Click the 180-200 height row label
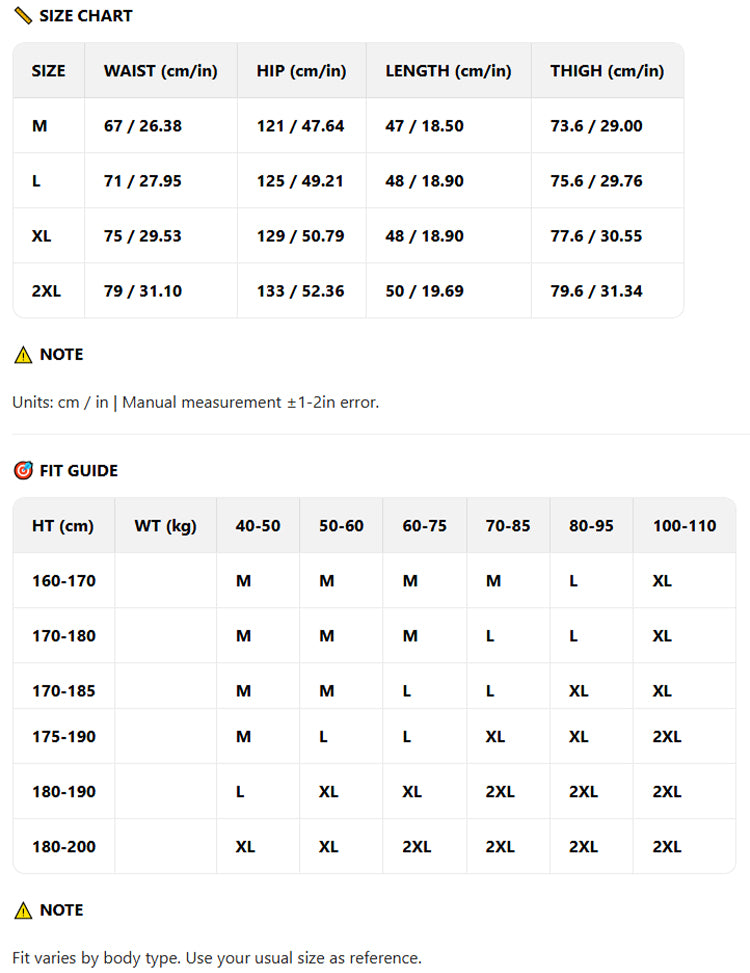Screen dimensions: 750x973 (64, 847)
